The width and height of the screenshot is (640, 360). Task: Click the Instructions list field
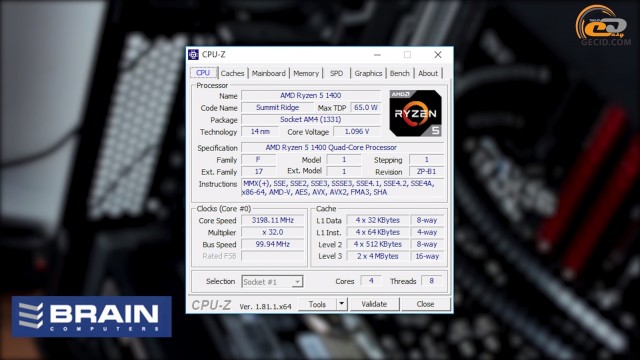342,188
